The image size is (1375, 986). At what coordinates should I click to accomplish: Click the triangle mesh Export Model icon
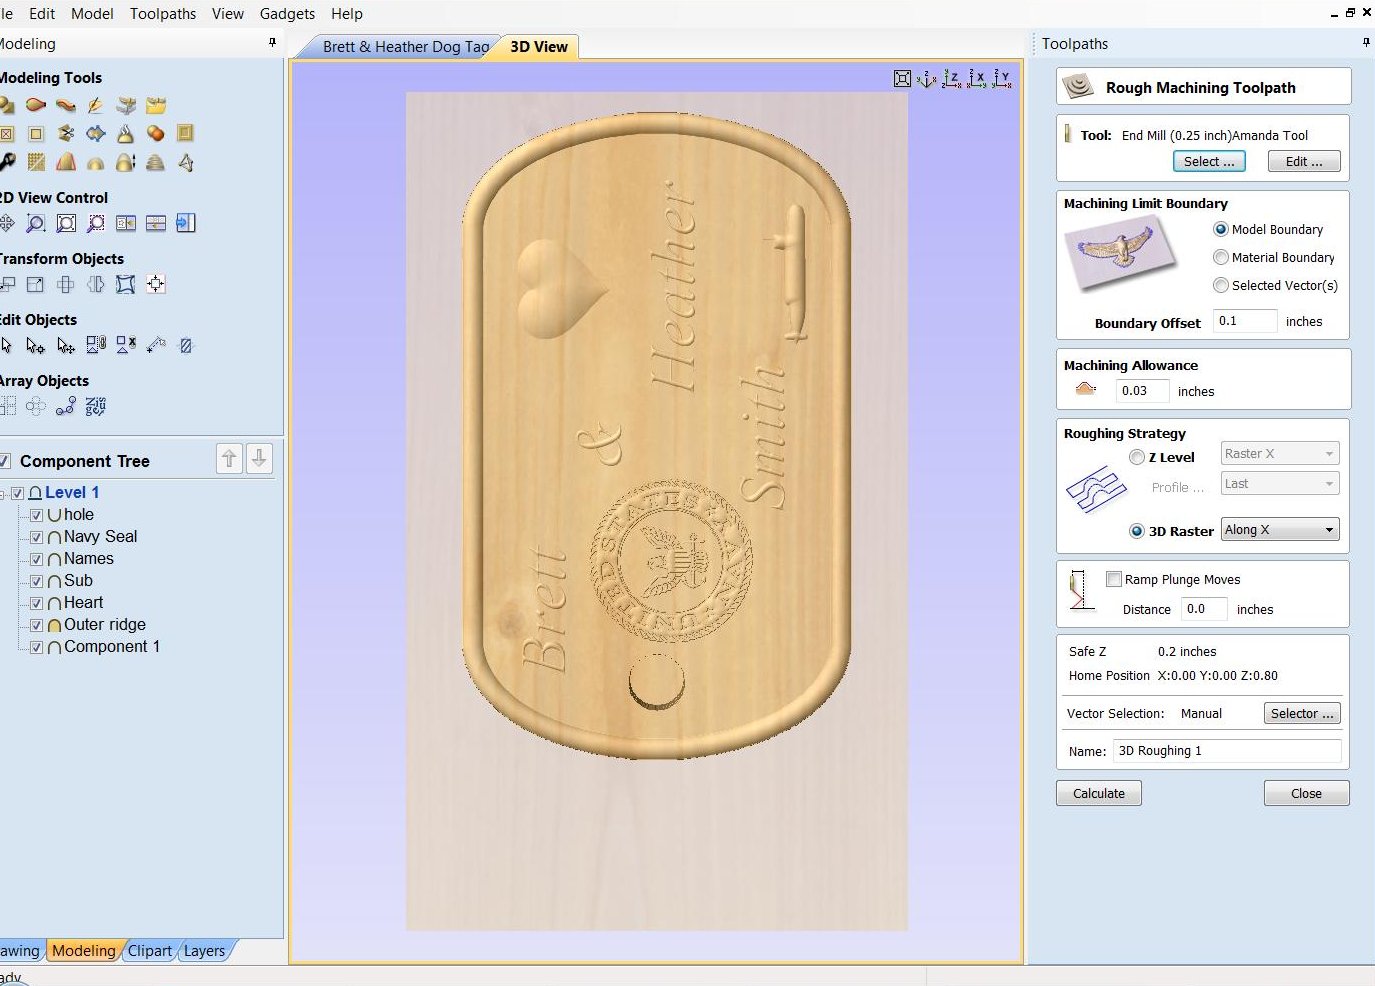click(x=185, y=162)
